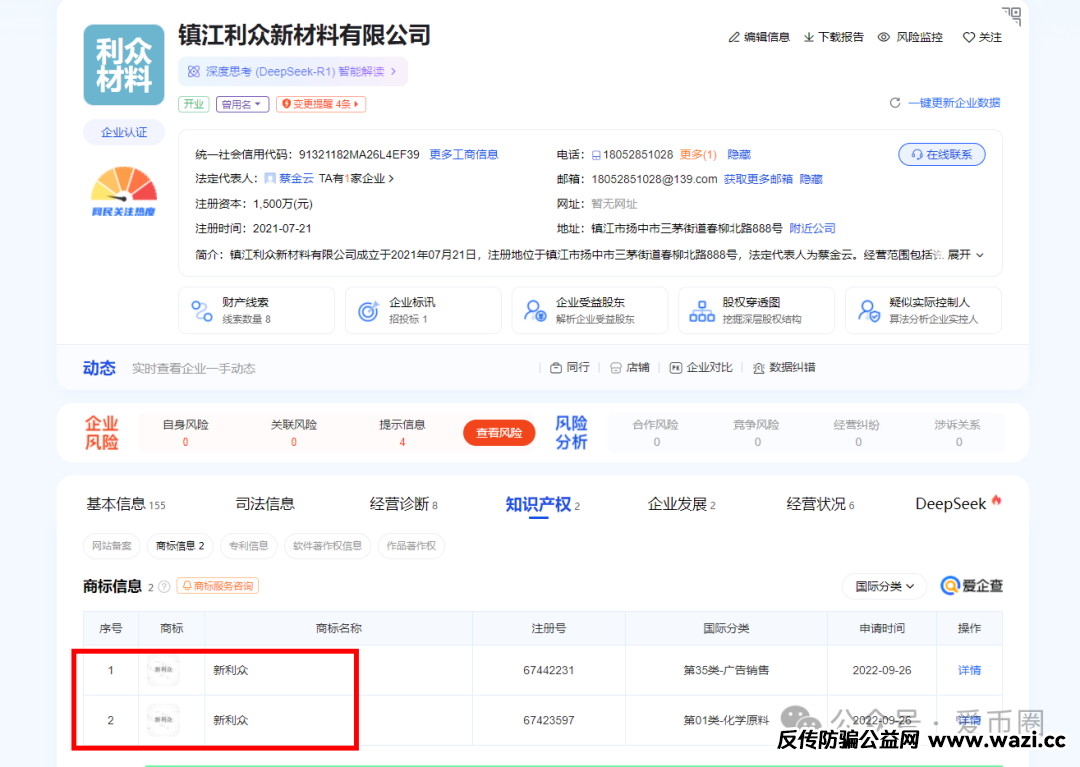The height and width of the screenshot is (767, 1080).
Task: Switch to the 经营状况 tab
Action: pyautogui.click(x=820, y=504)
